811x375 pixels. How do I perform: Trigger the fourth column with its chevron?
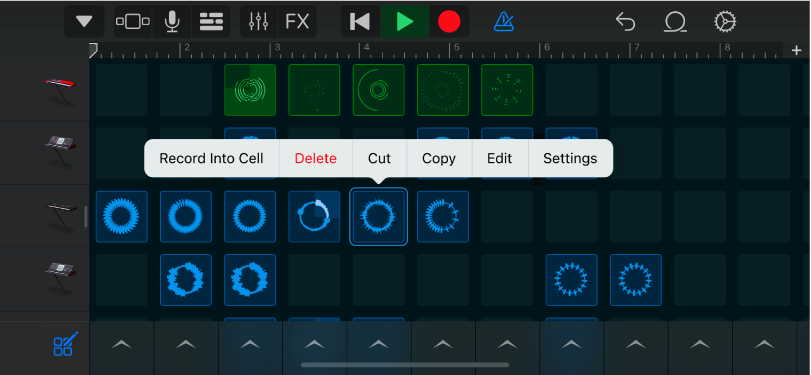click(314, 344)
